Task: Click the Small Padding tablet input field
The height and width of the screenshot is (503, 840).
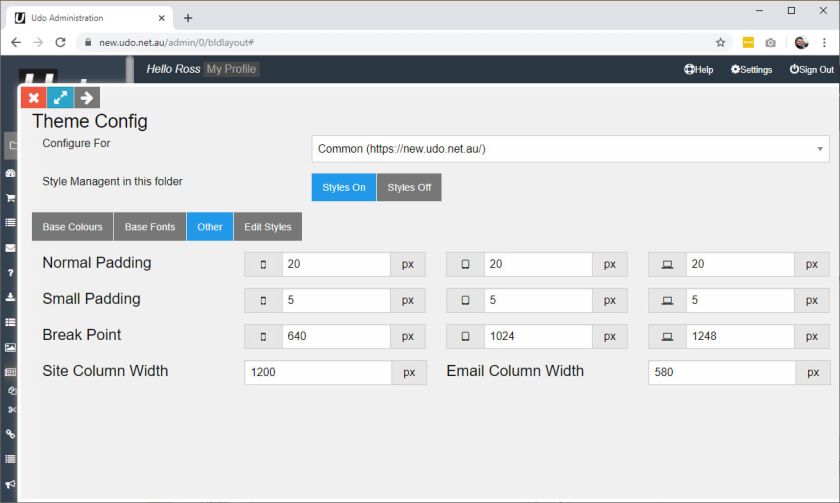Action: pos(538,300)
